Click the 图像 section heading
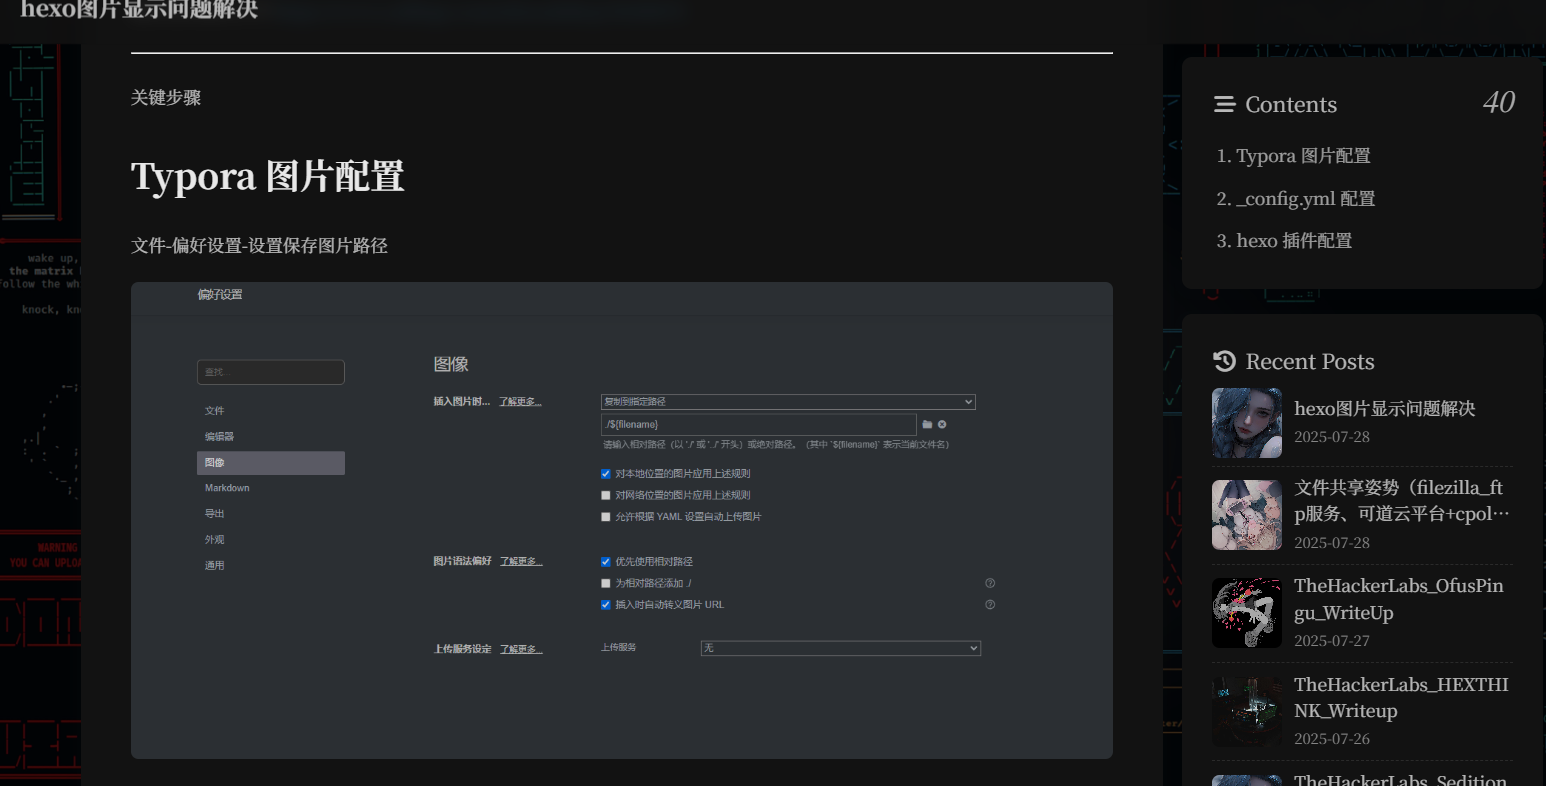1546x786 pixels. (x=451, y=365)
